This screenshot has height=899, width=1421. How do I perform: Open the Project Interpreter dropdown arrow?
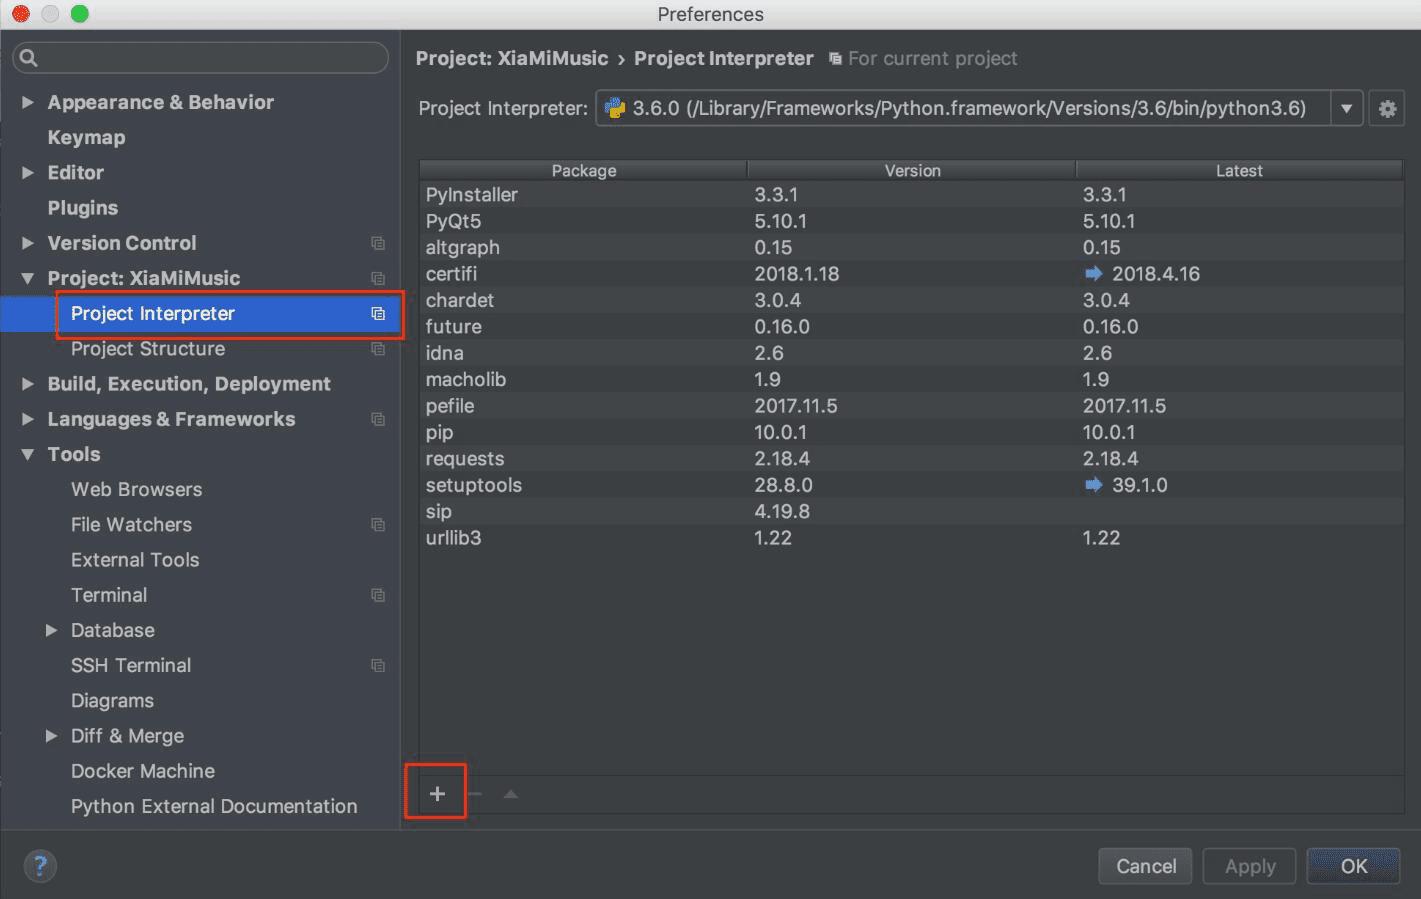coord(1346,108)
